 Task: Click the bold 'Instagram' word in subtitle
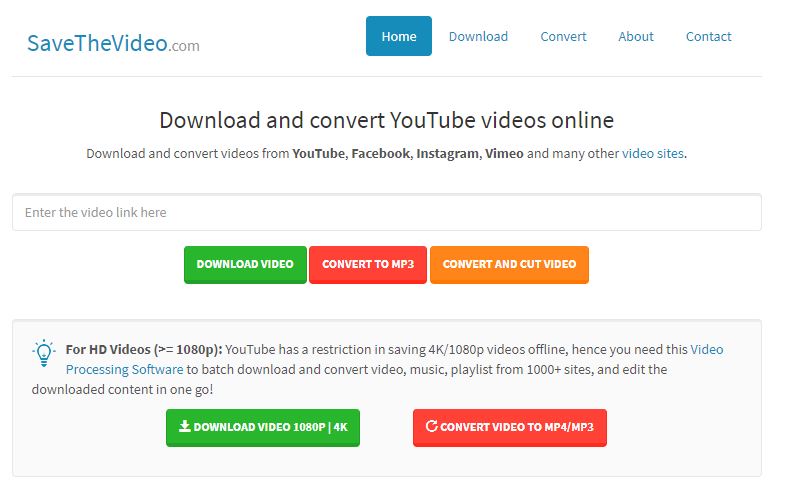click(x=447, y=153)
